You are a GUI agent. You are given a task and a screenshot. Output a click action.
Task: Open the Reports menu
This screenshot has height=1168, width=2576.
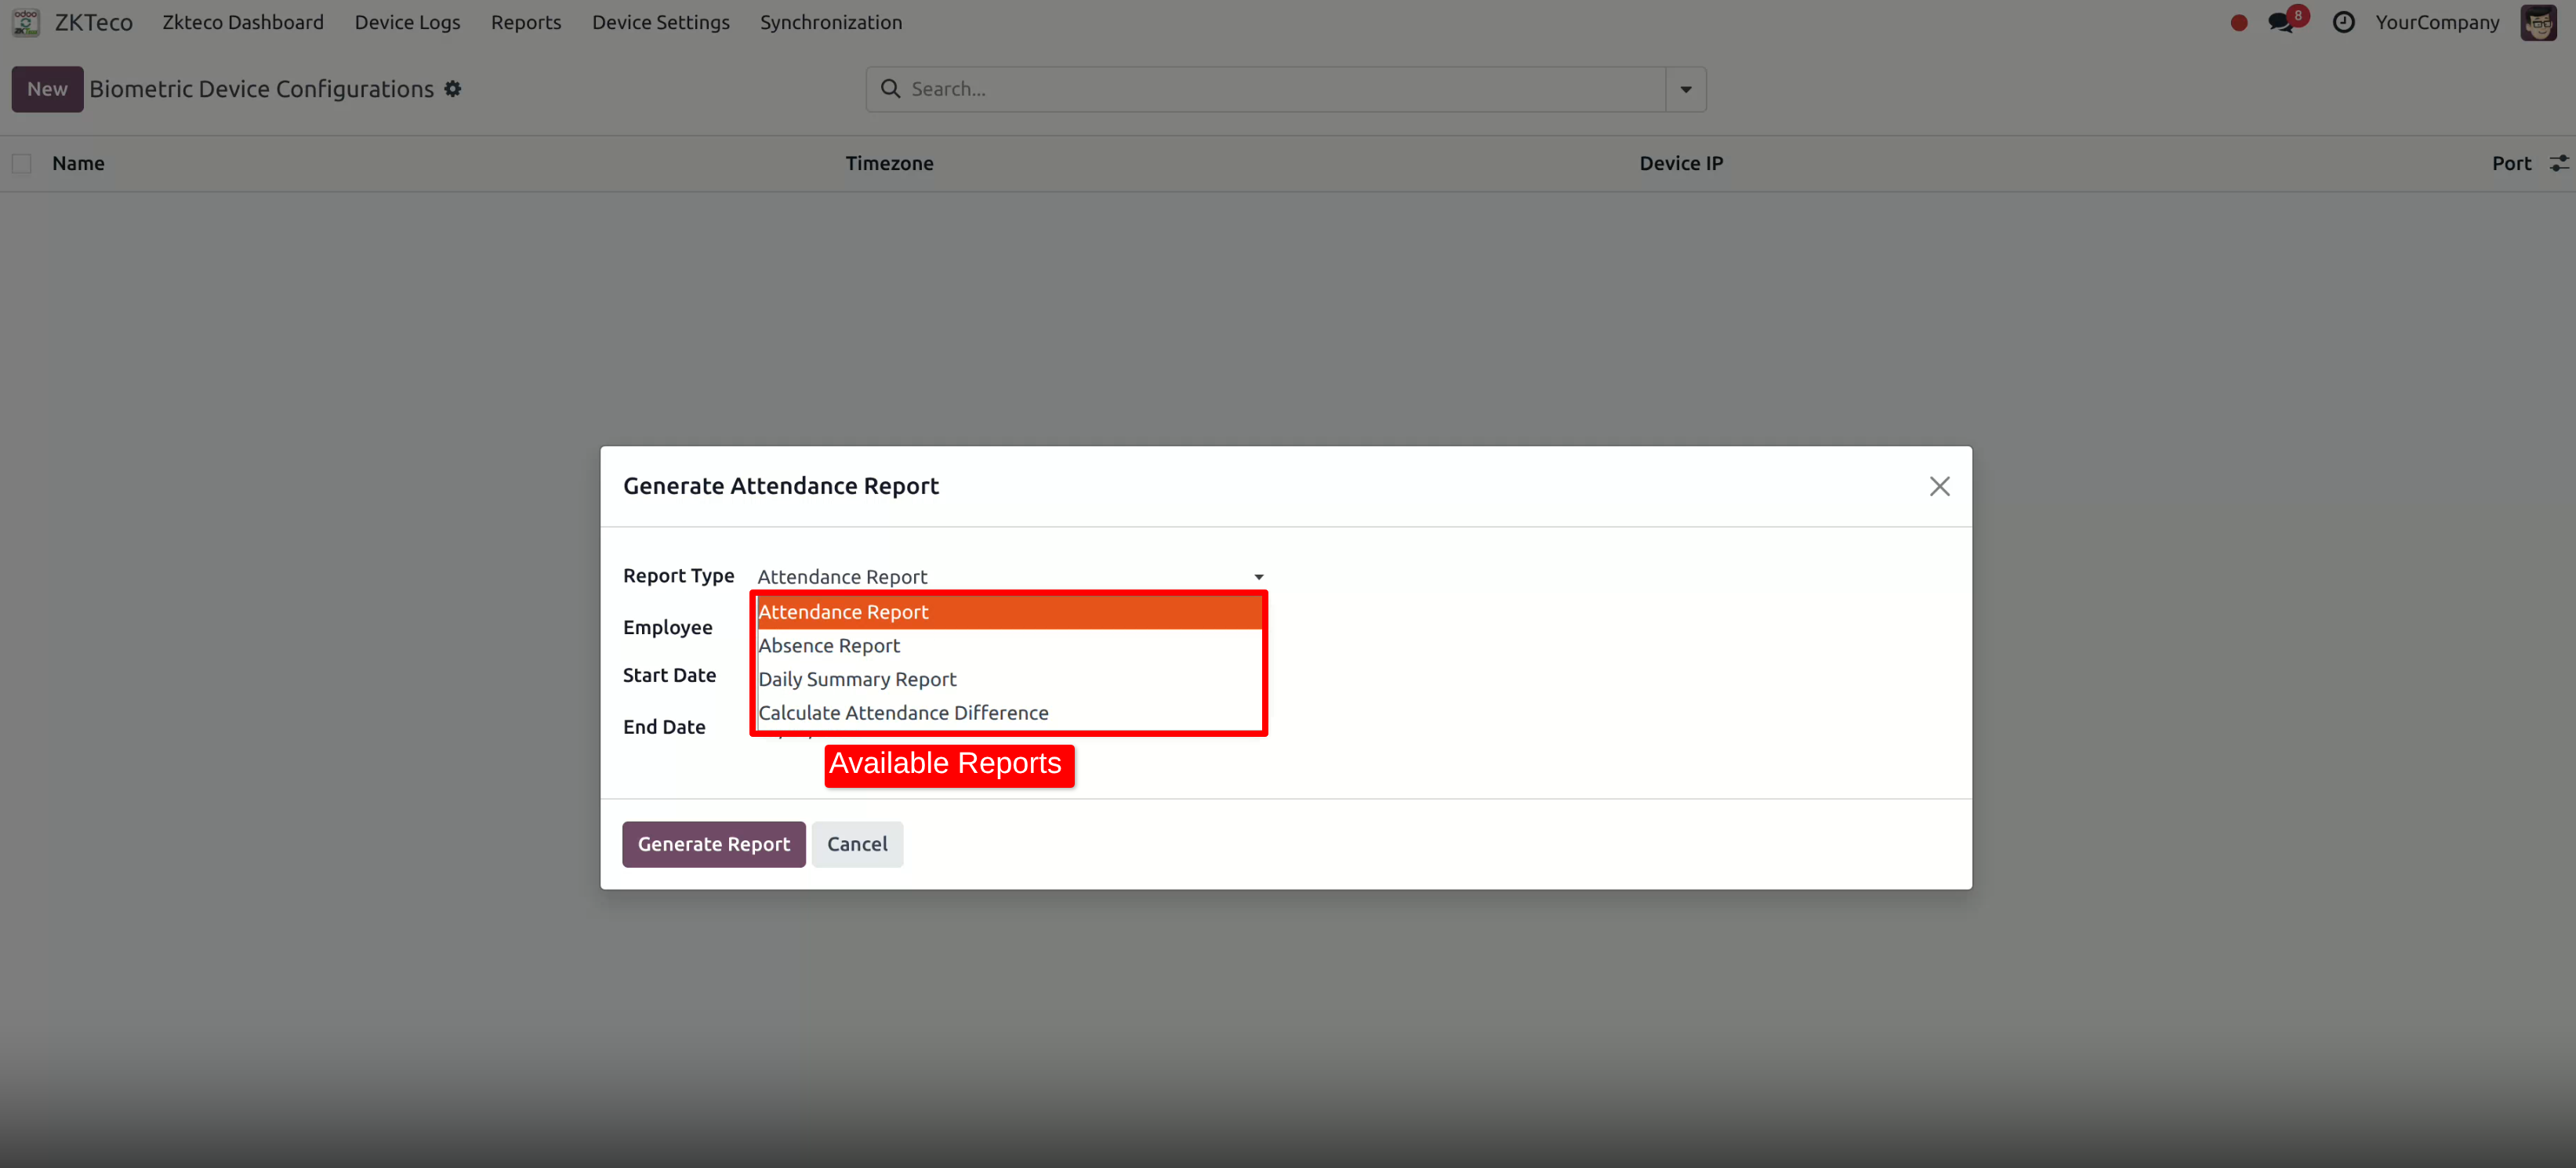pyautogui.click(x=526, y=21)
